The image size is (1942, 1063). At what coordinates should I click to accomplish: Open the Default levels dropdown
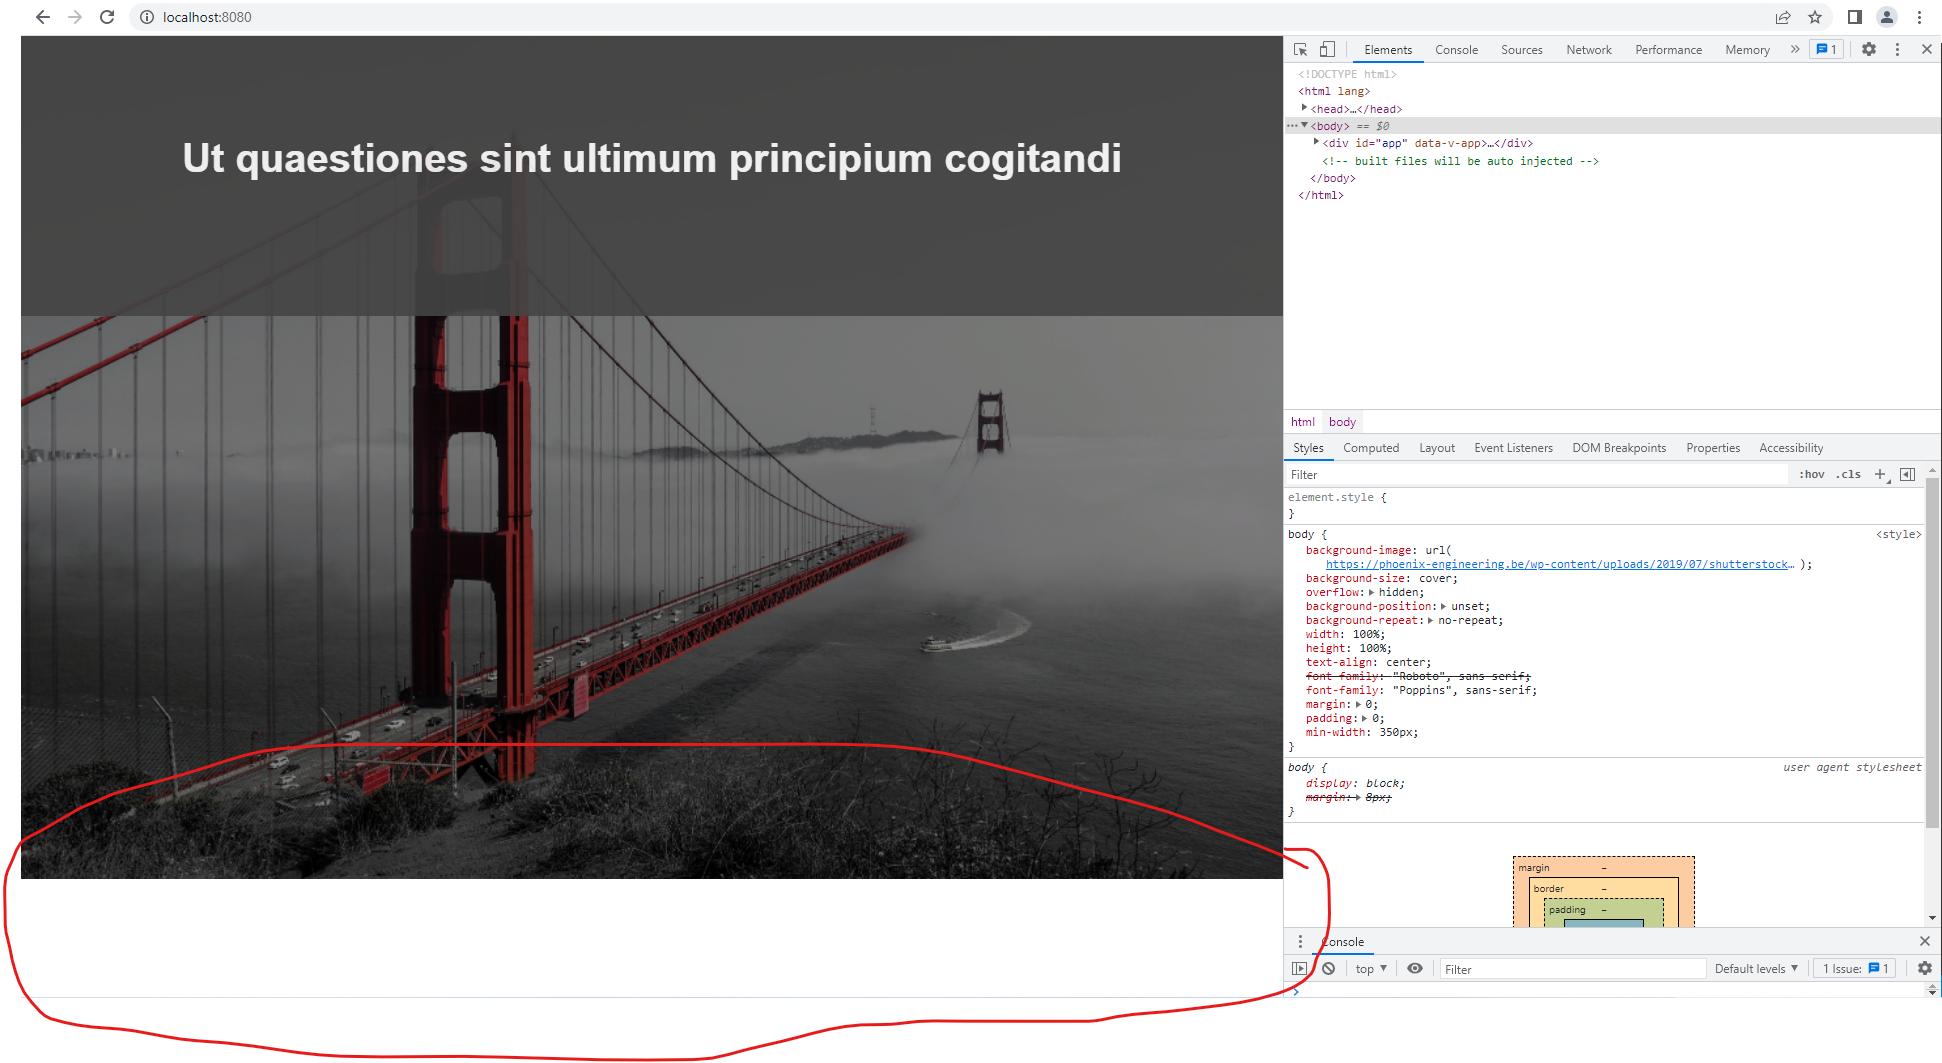1756,968
